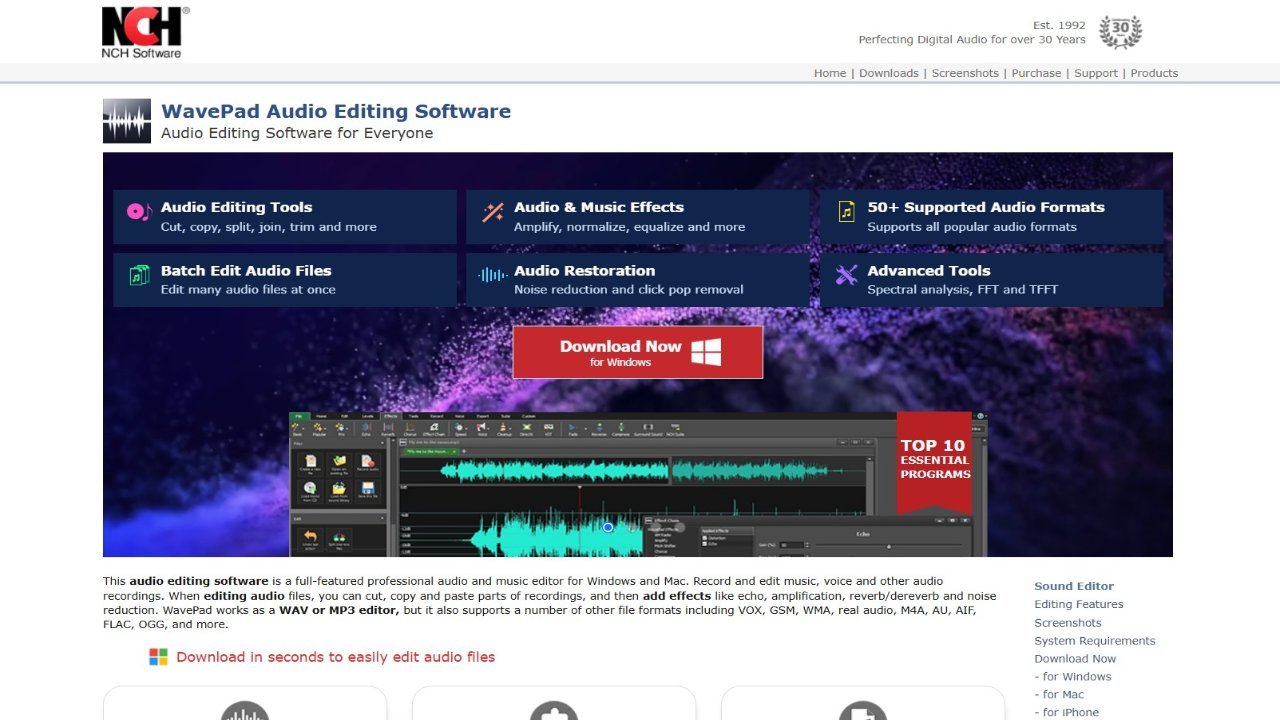Click the bold "add effects" text in the paragraph
1280x720 pixels.
tap(677, 596)
